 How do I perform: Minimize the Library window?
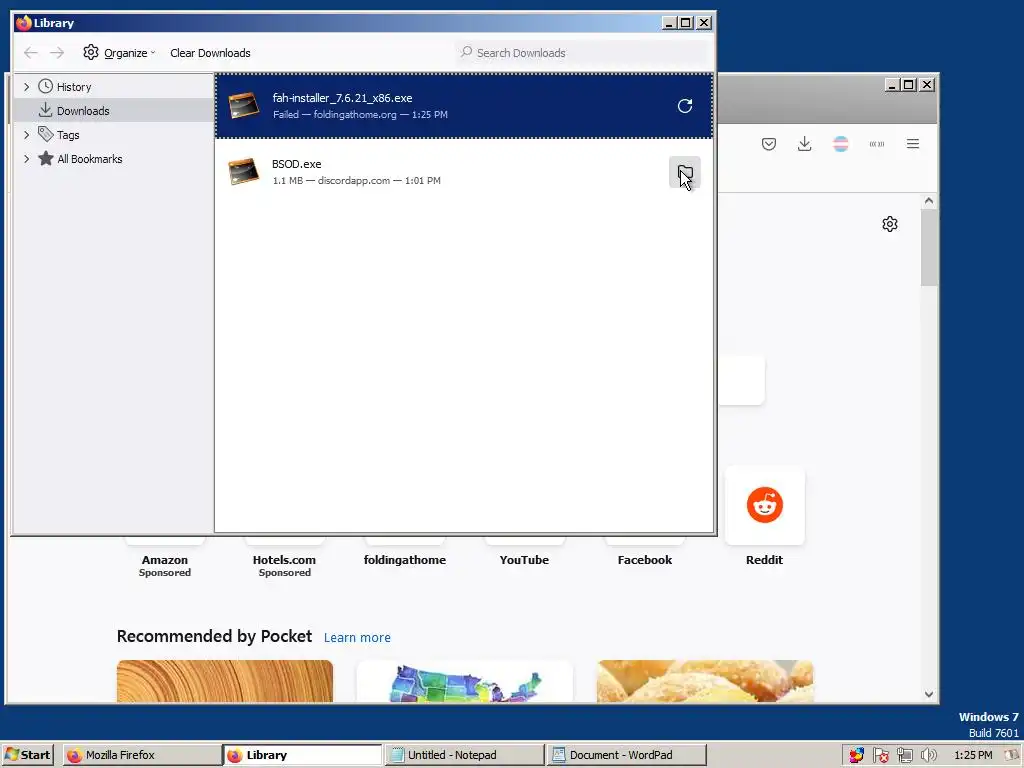(669, 23)
